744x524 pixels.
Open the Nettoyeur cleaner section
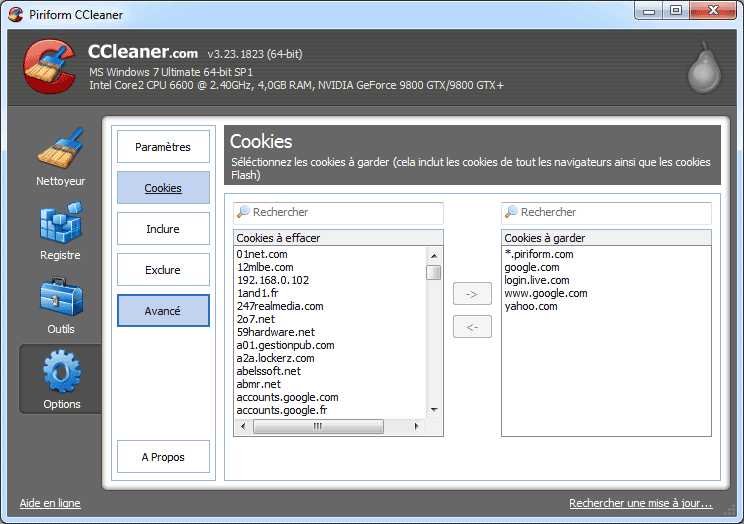(61, 157)
